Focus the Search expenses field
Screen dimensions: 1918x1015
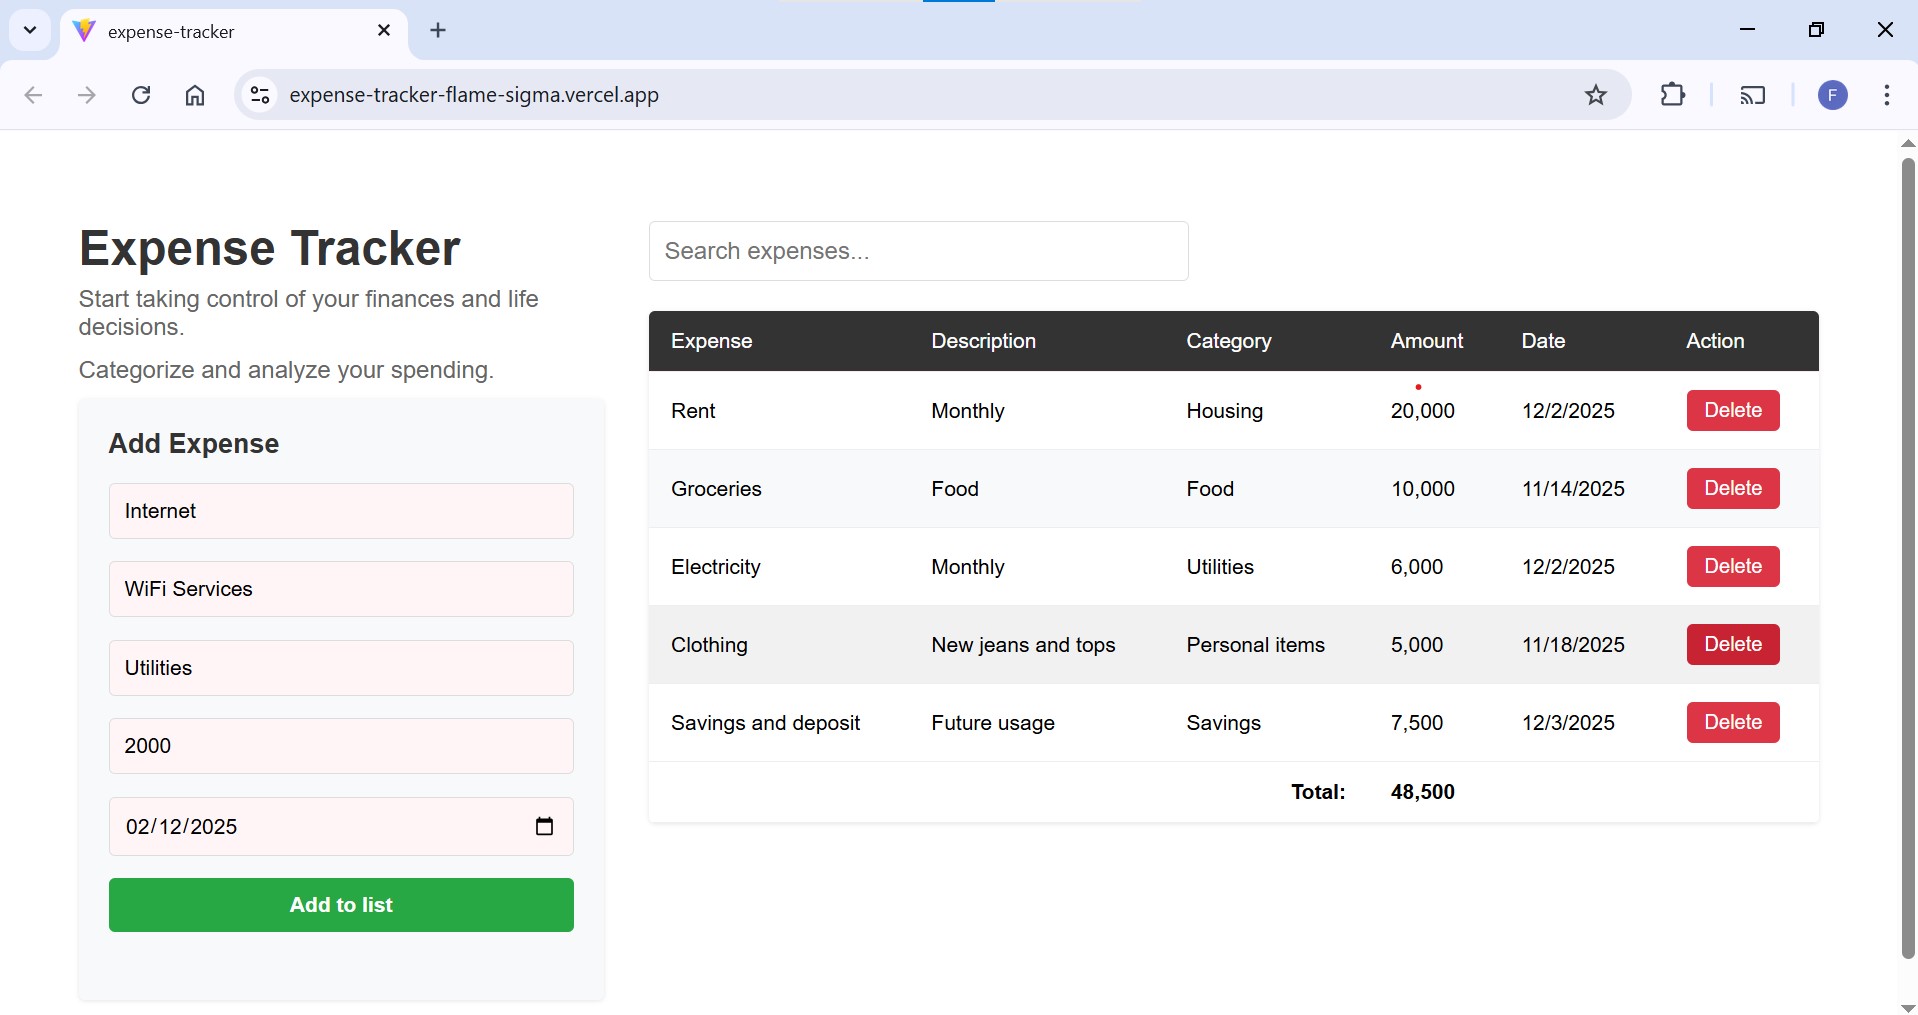[x=918, y=251]
